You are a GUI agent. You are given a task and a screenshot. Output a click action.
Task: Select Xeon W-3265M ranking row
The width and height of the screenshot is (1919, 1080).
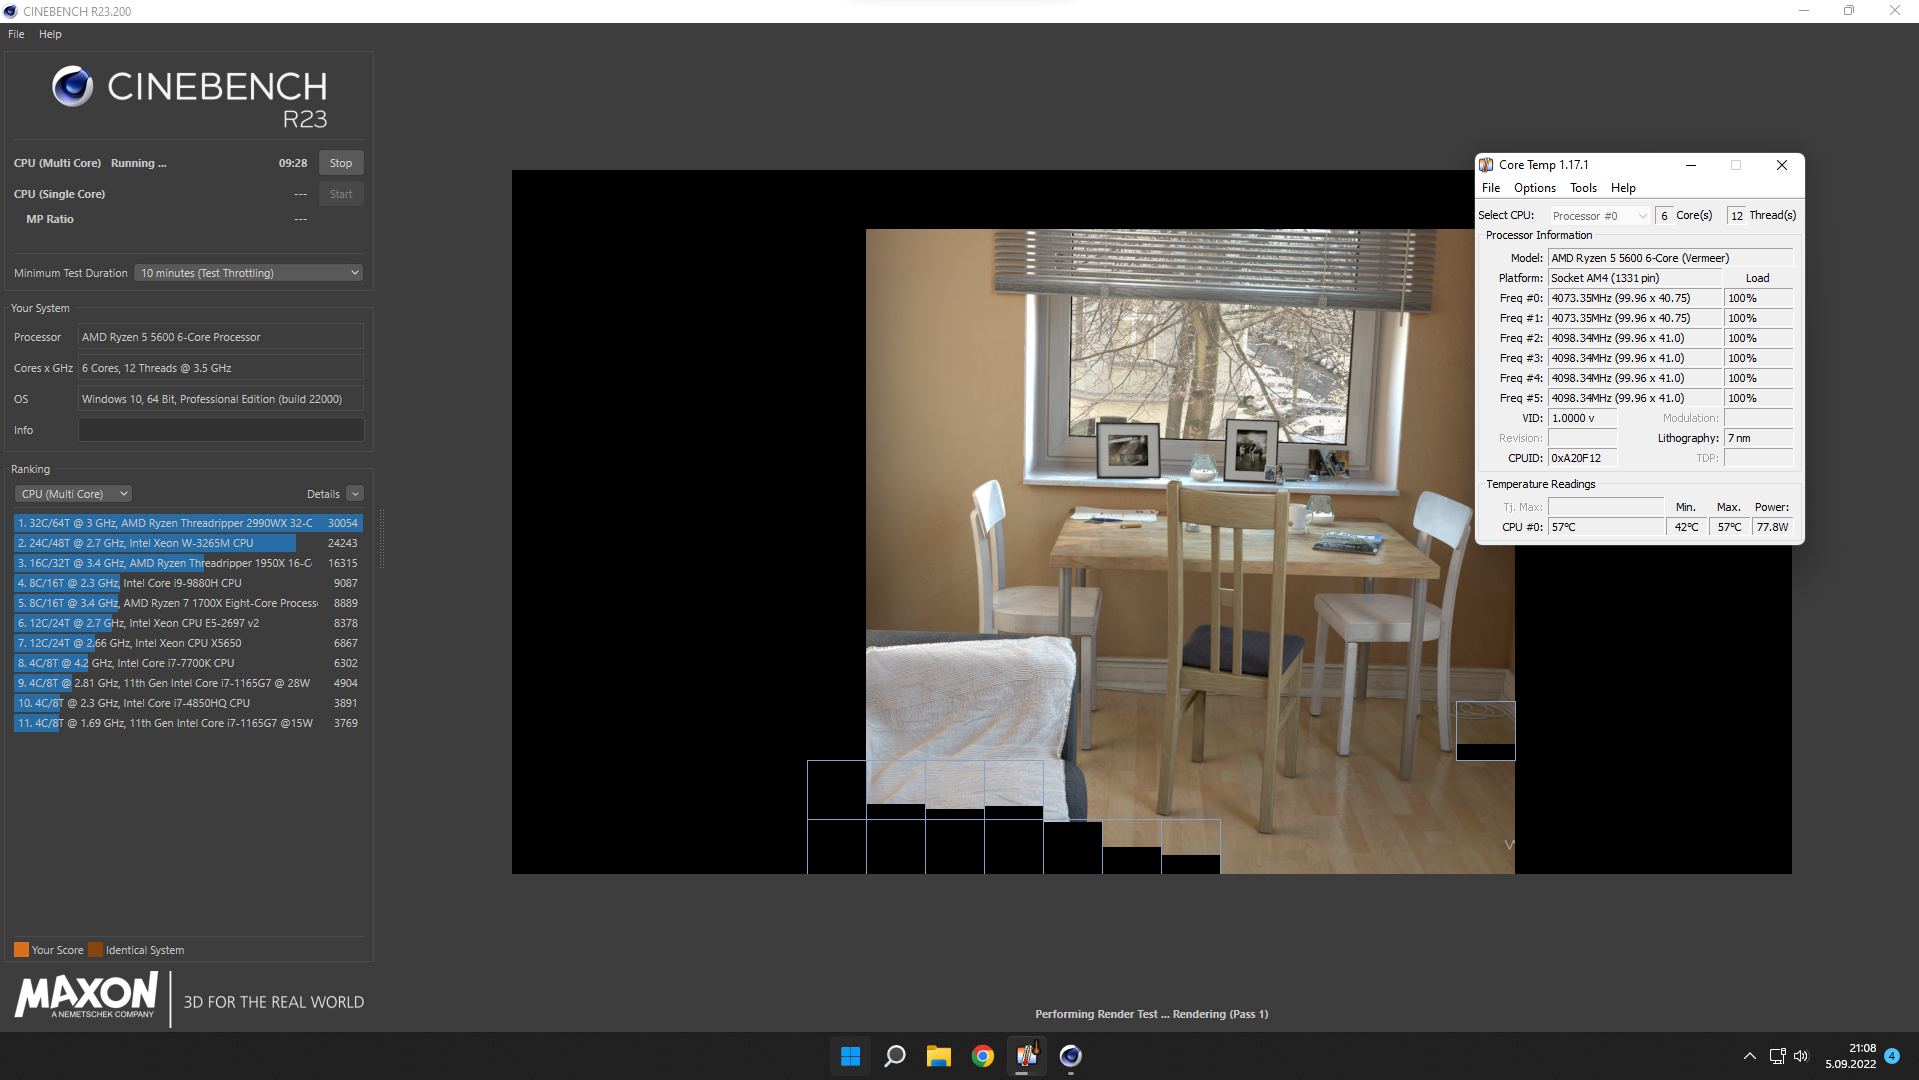(x=188, y=543)
